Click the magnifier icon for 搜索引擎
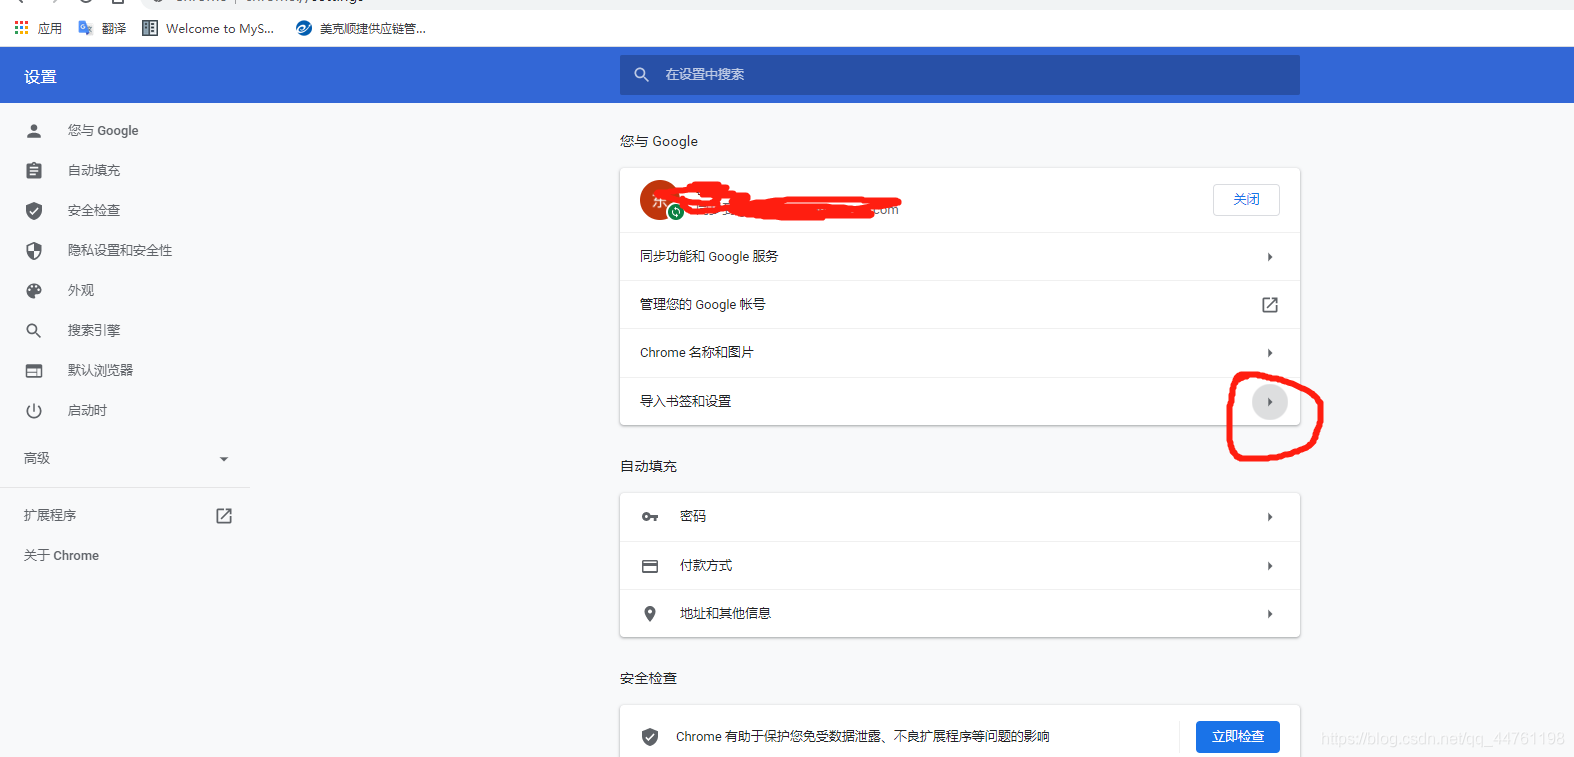Viewport: 1574px width, 757px height. (x=34, y=331)
